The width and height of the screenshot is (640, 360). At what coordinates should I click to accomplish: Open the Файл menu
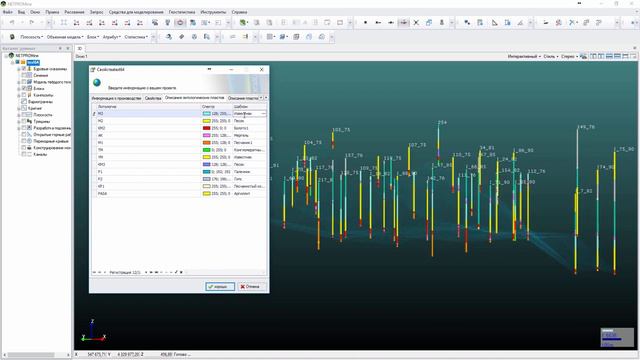point(7,12)
